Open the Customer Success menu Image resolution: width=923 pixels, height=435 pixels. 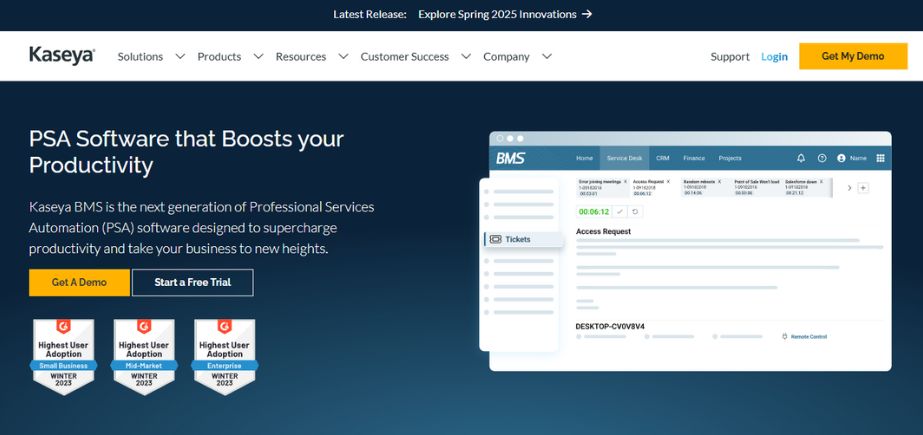click(404, 57)
